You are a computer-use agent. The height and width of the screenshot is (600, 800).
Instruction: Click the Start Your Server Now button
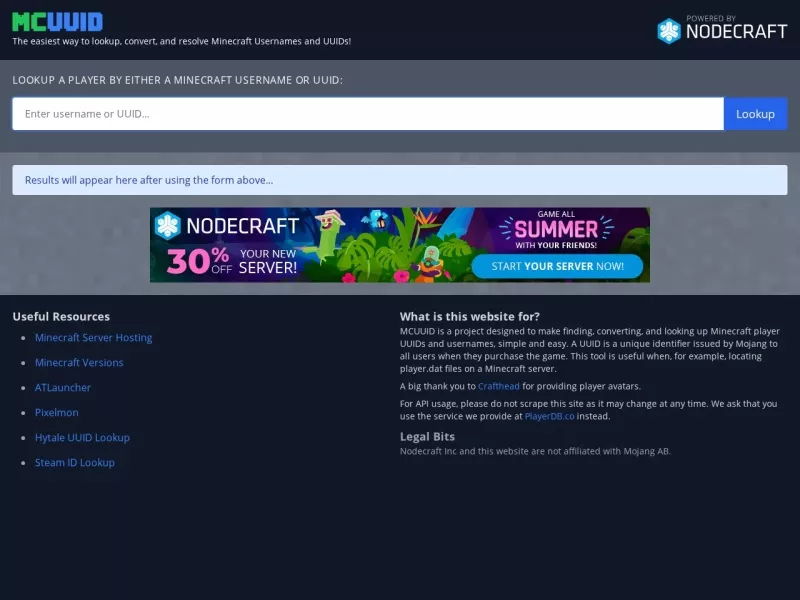tap(557, 266)
